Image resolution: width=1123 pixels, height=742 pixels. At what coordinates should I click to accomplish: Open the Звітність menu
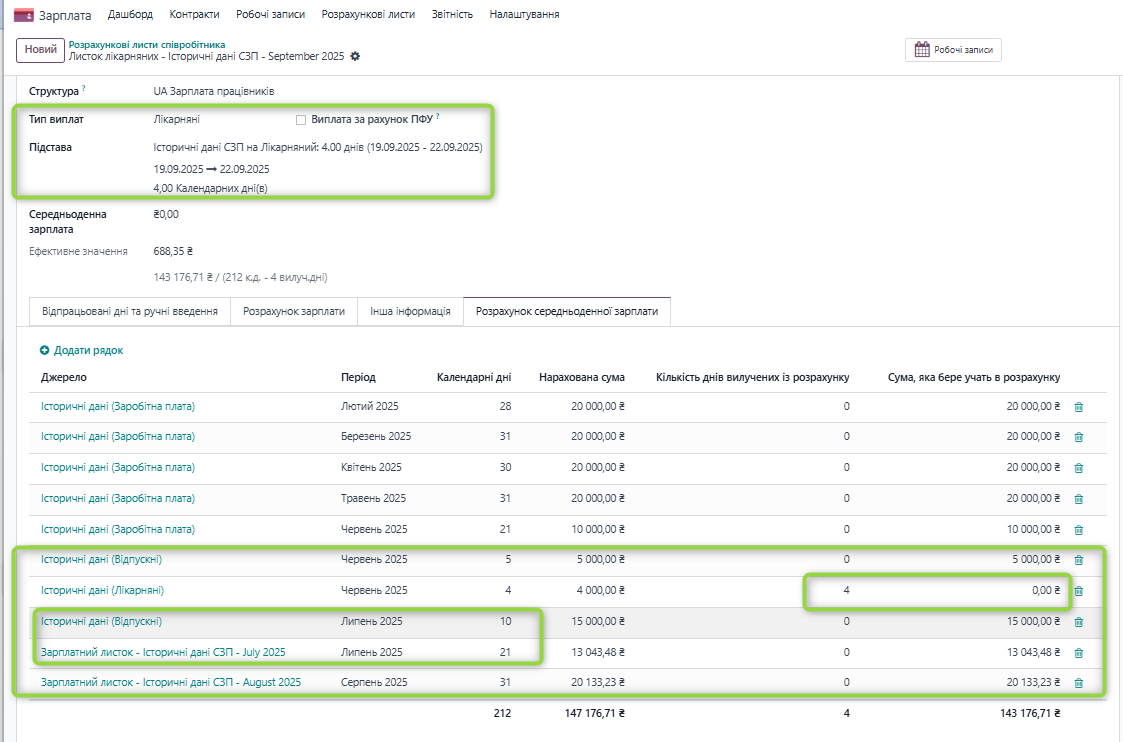click(452, 15)
